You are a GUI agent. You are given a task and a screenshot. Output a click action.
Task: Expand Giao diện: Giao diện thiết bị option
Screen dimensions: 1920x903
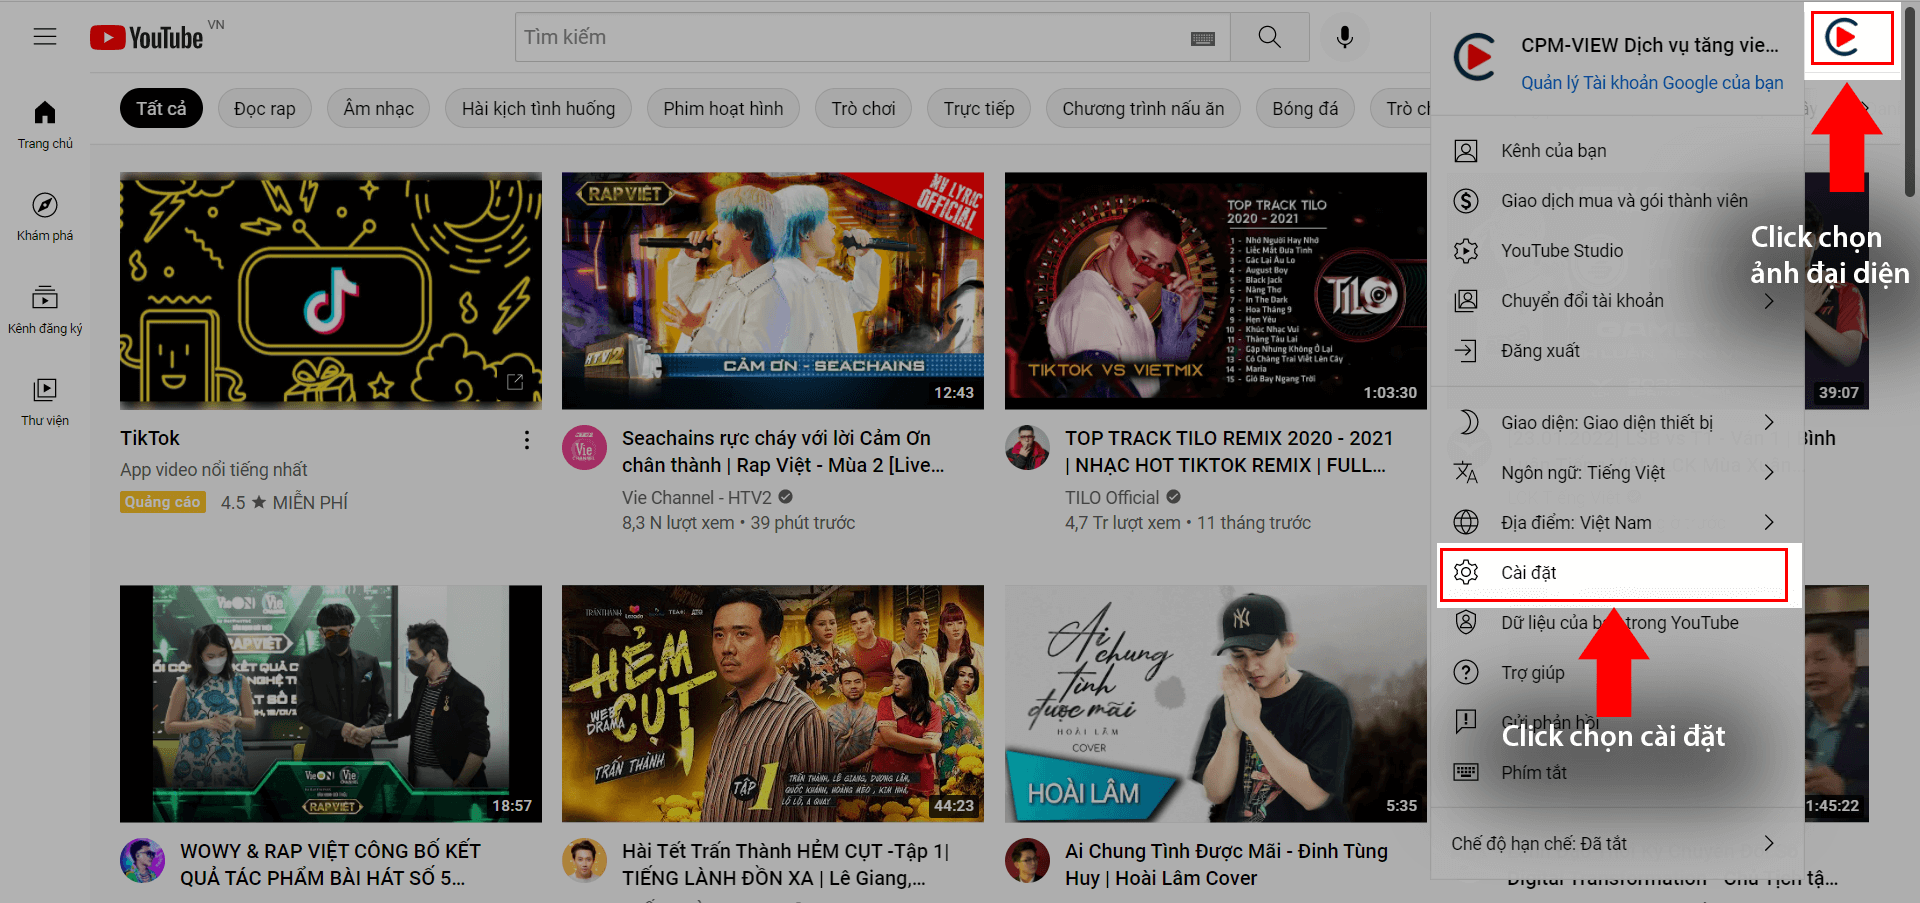point(1617,423)
